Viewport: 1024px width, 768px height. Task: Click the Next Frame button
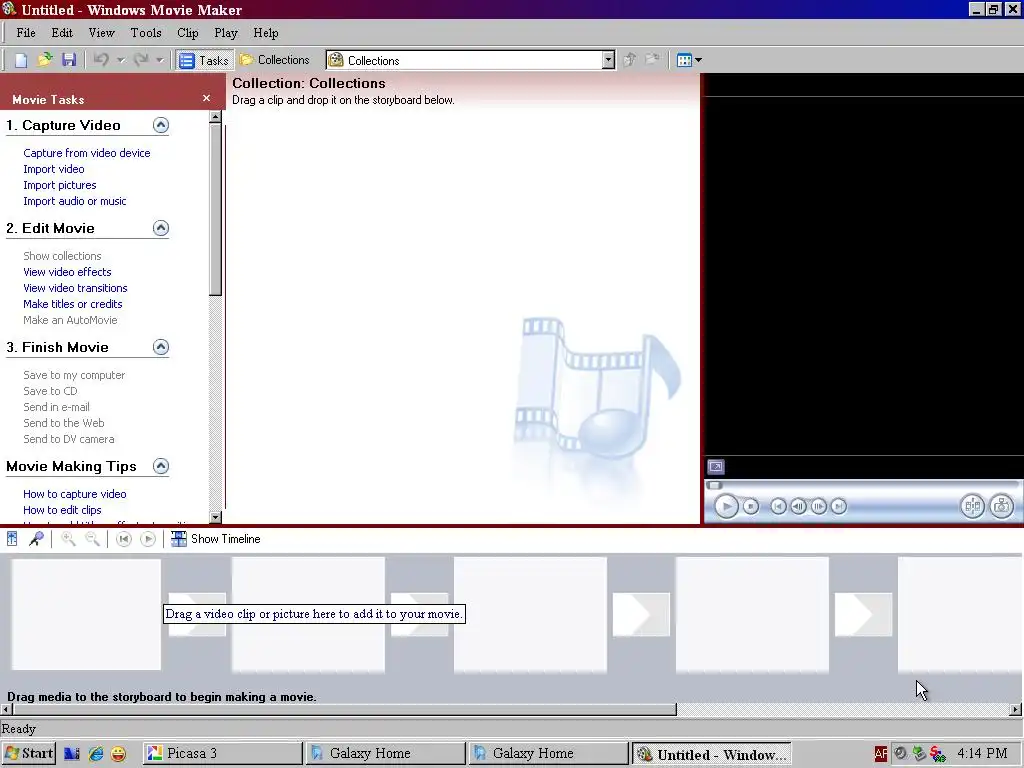tap(818, 506)
